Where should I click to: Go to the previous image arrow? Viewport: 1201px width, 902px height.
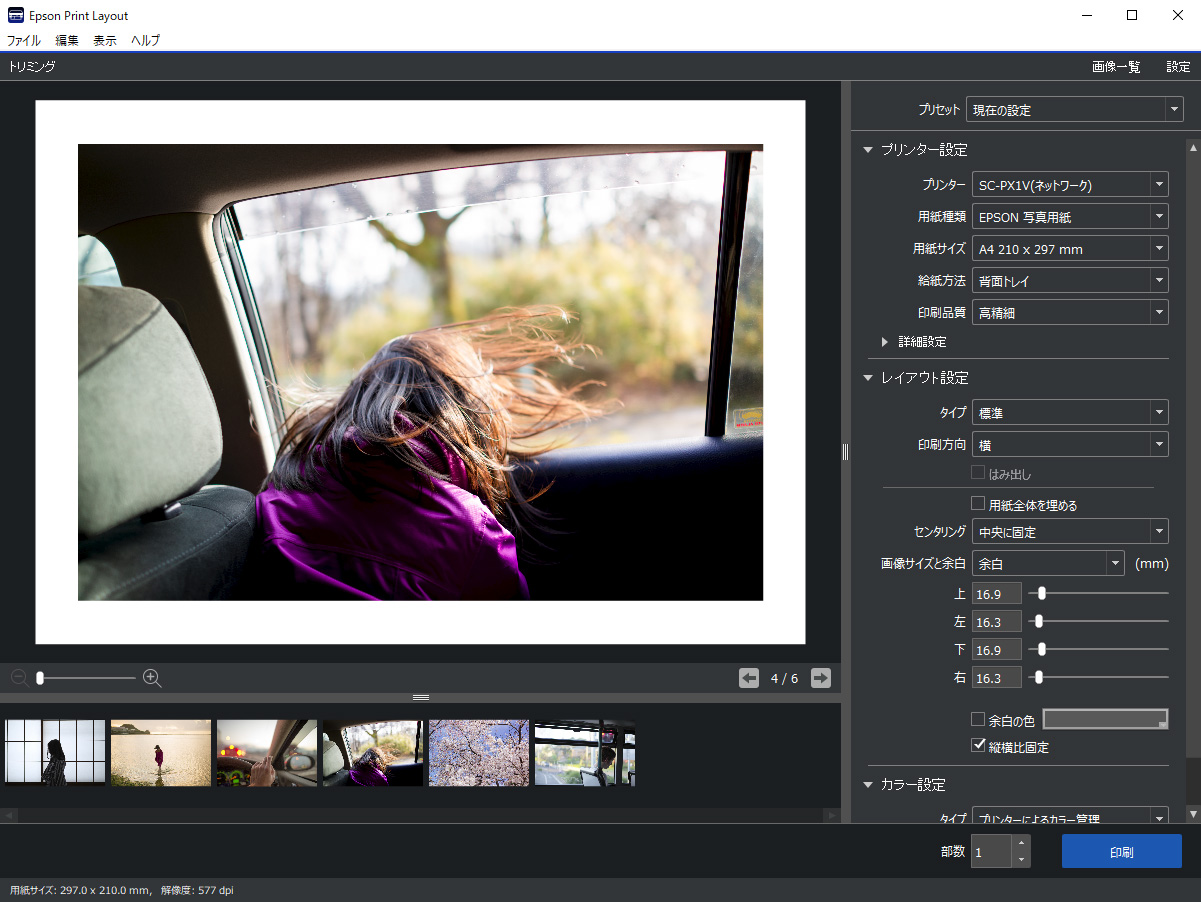[x=749, y=678]
